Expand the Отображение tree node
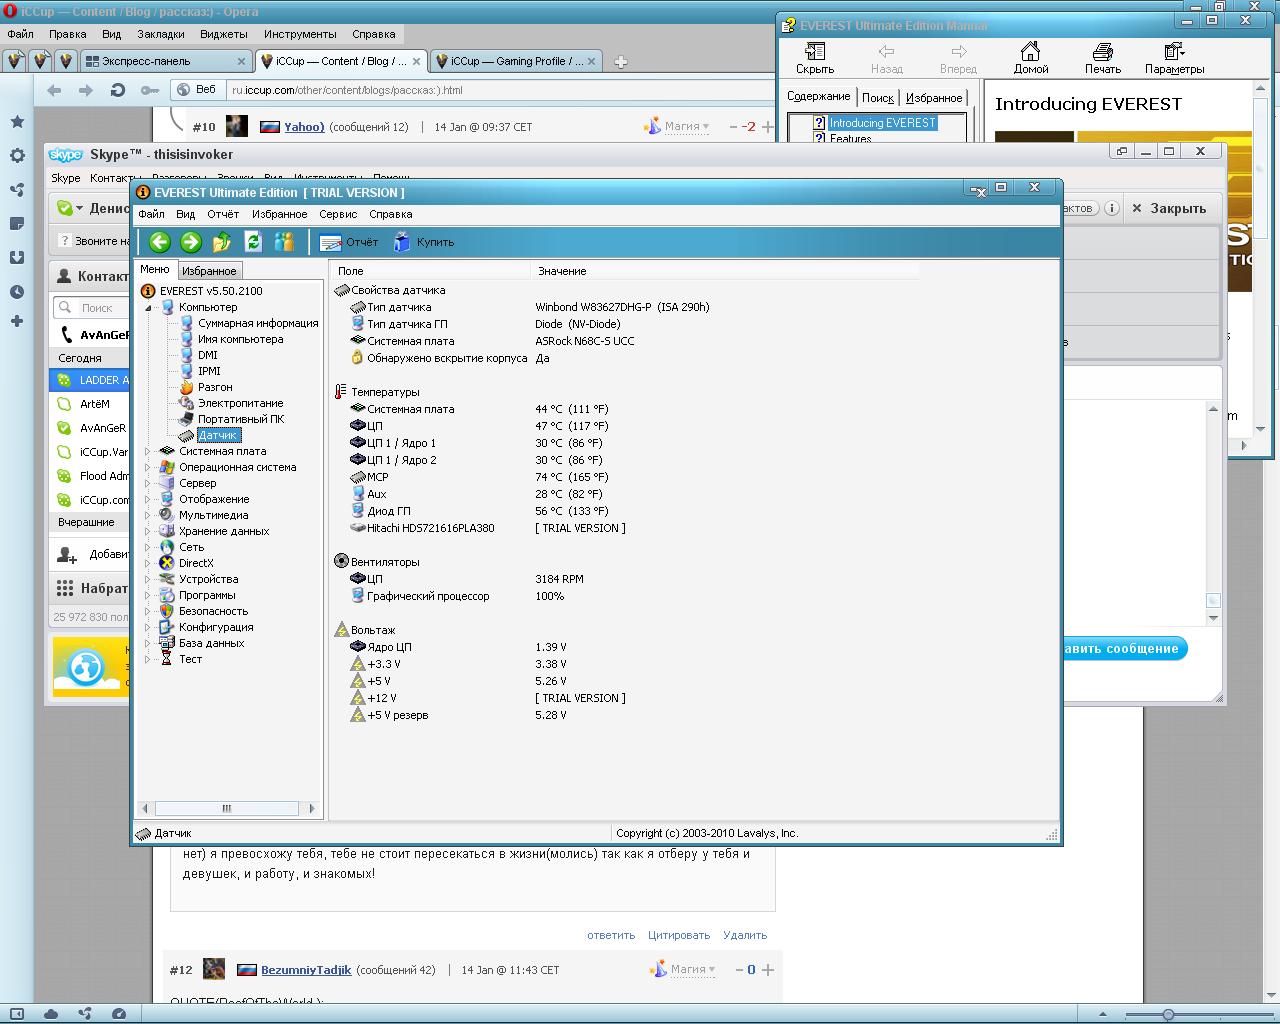 point(148,500)
